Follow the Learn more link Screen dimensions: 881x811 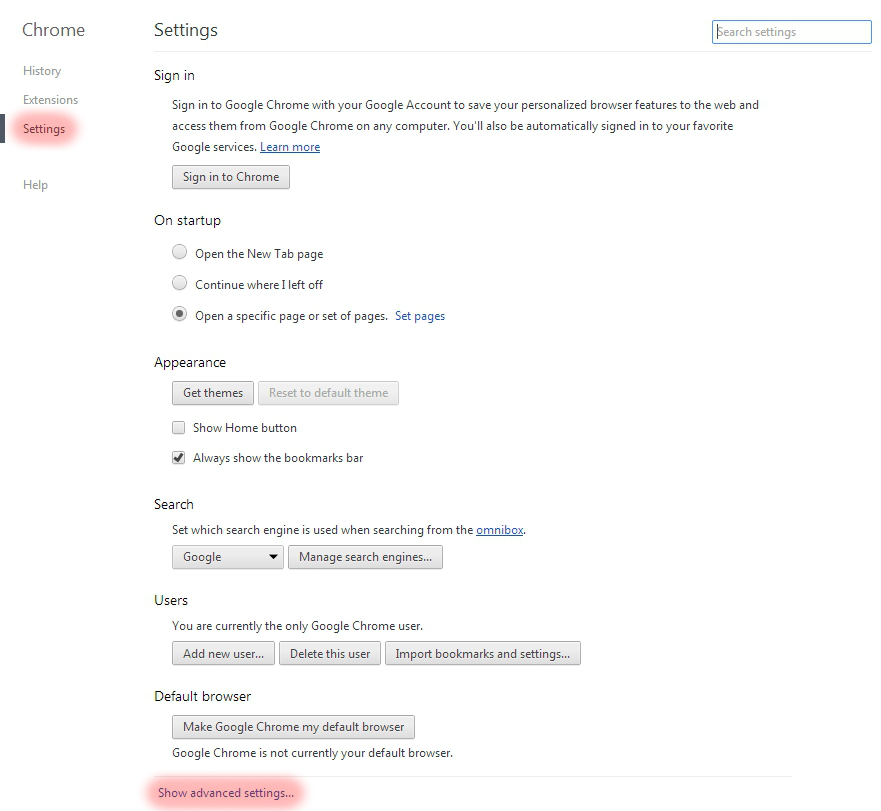[290, 147]
